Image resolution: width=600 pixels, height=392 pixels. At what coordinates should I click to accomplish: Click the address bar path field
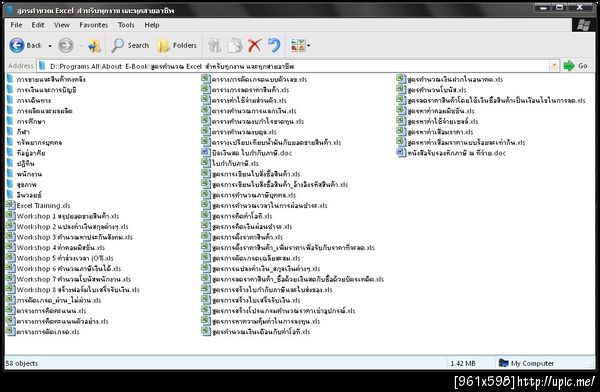pyautogui.click(x=298, y=66)
